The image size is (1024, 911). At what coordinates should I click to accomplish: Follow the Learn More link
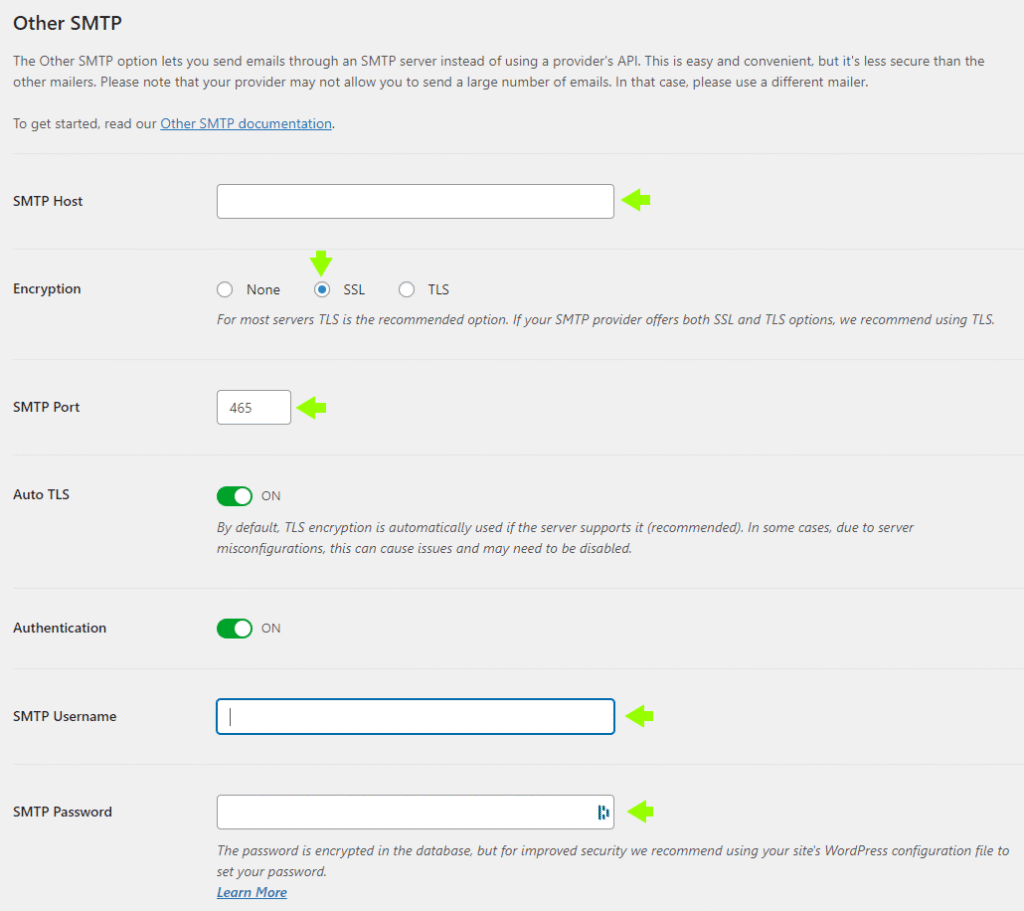[x=252, y=892]
